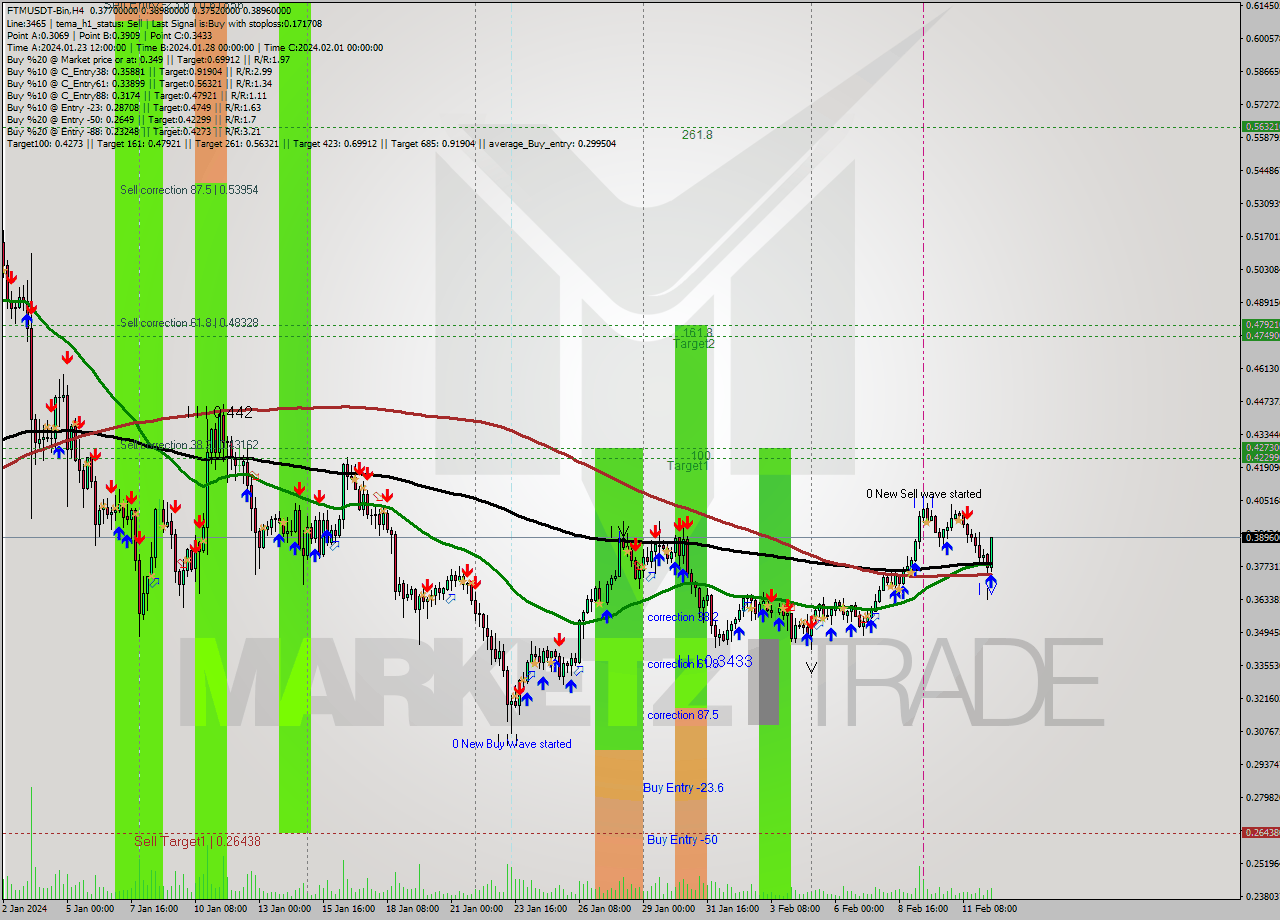1280x920 pixels.
Task: Click the 'Buy %10 @ Entry -23' line
Action: coord(133,107)
